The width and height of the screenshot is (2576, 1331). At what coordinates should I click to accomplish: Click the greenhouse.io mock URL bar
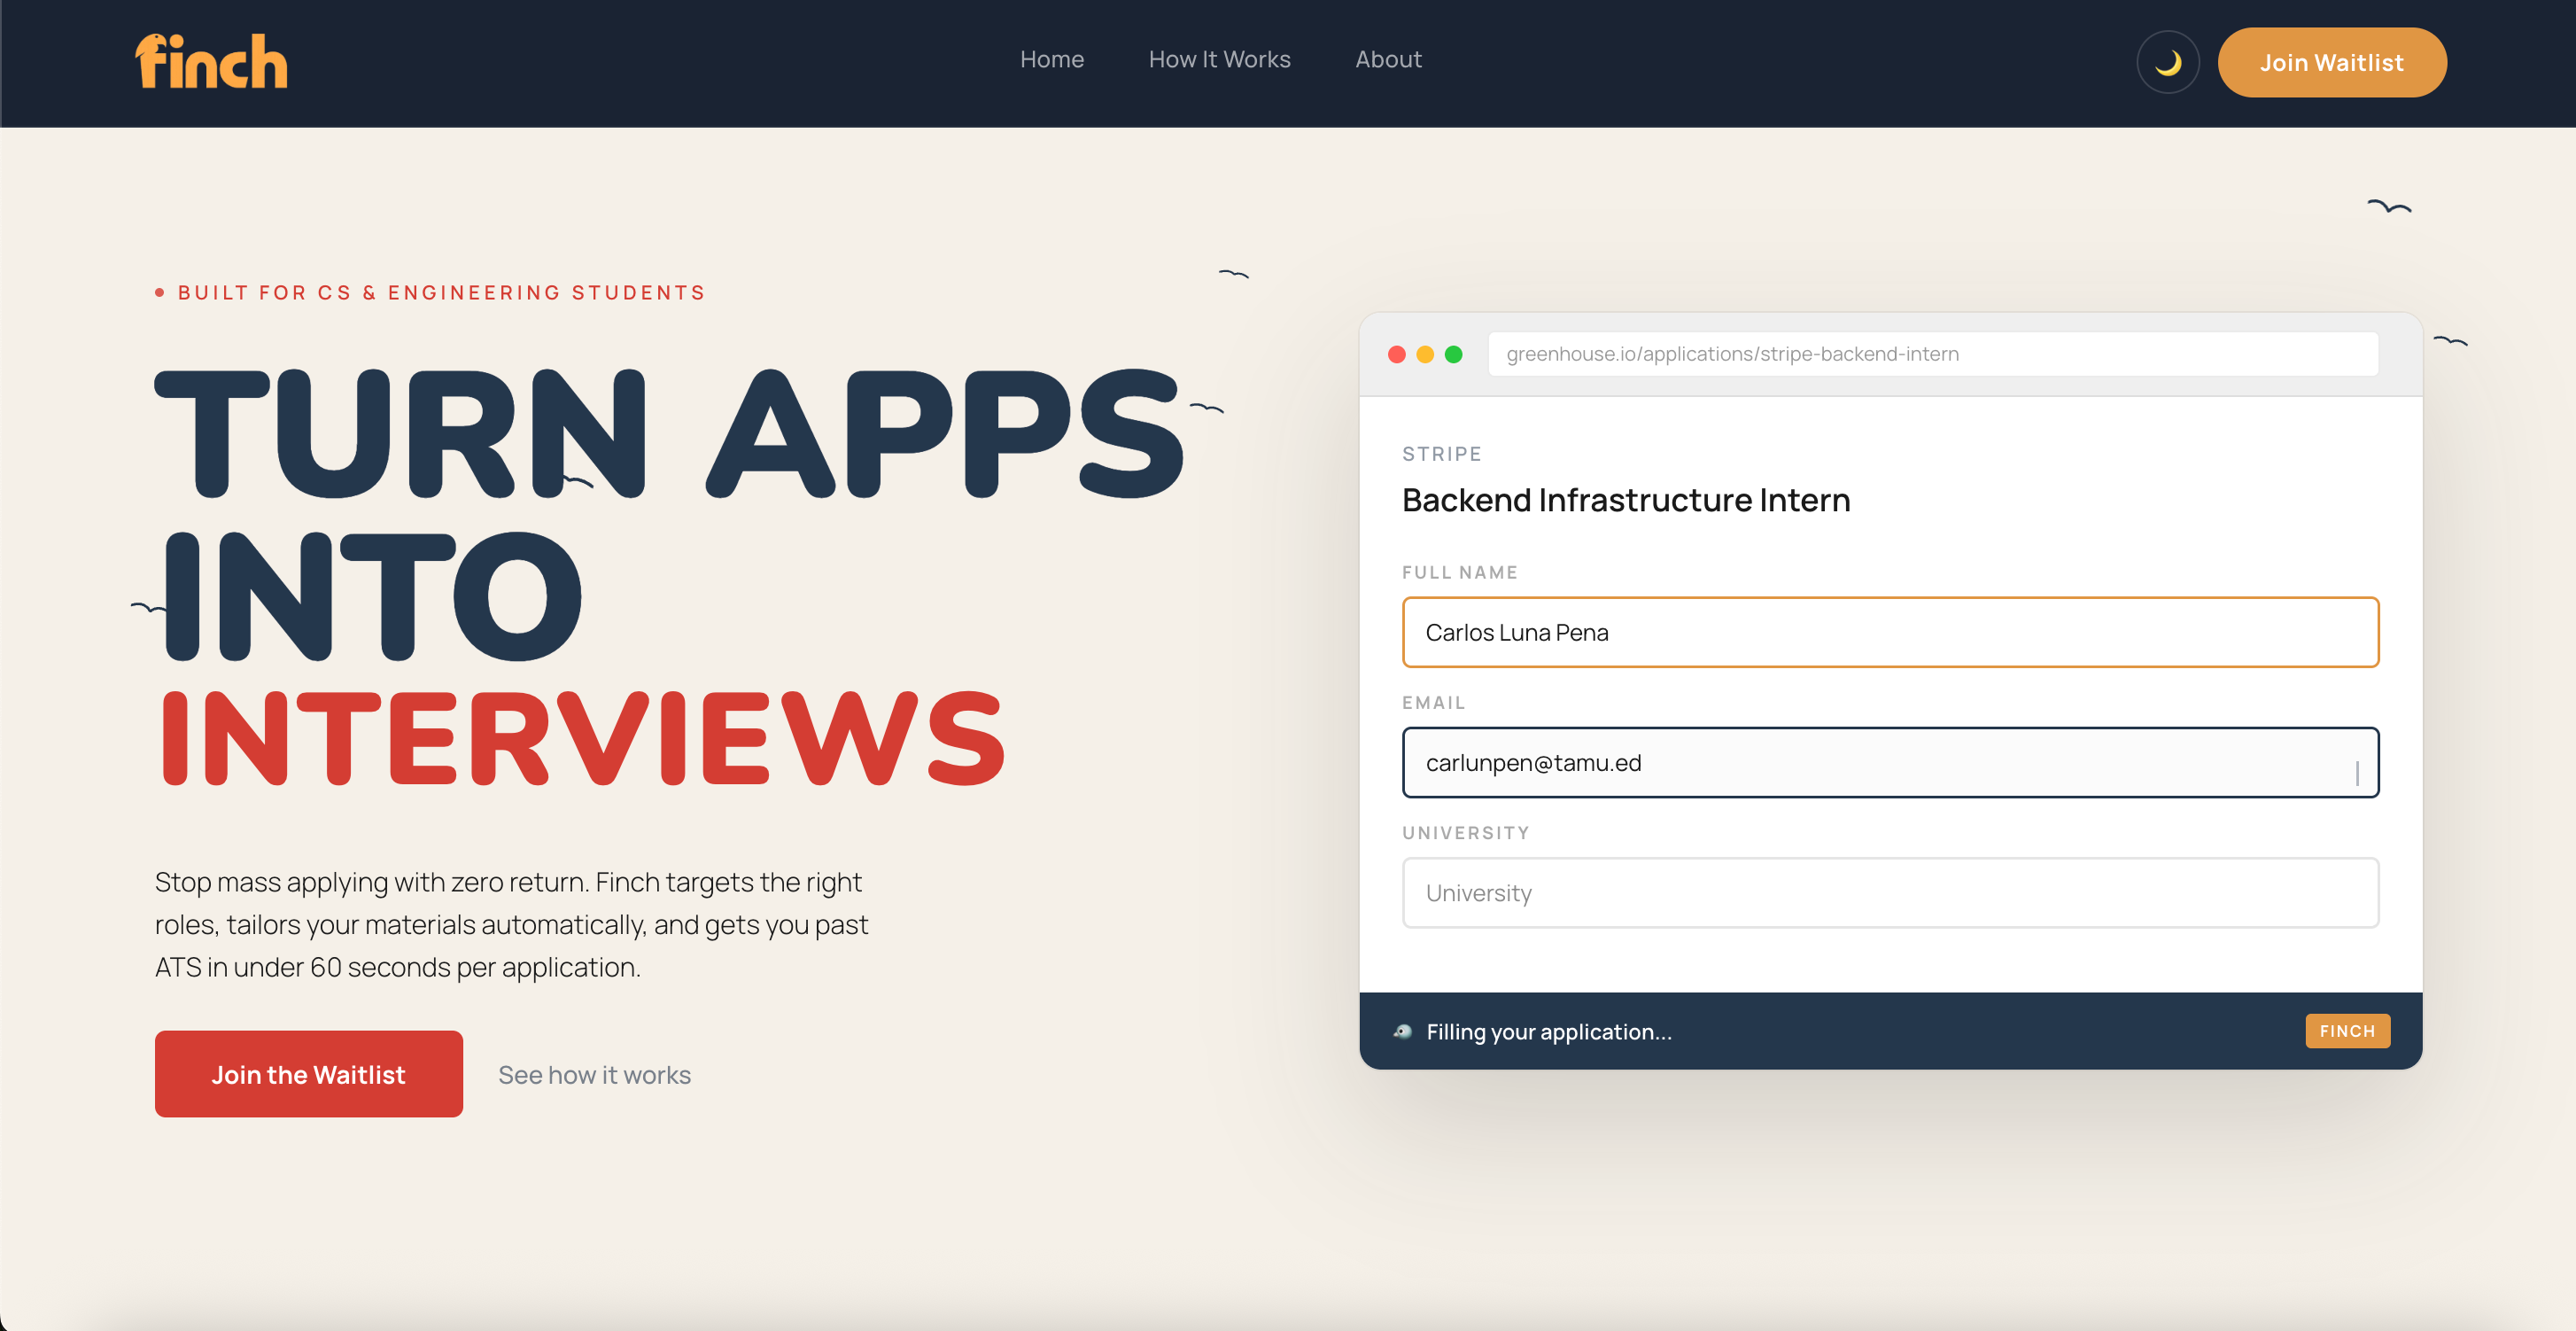tap(1932, 354)
